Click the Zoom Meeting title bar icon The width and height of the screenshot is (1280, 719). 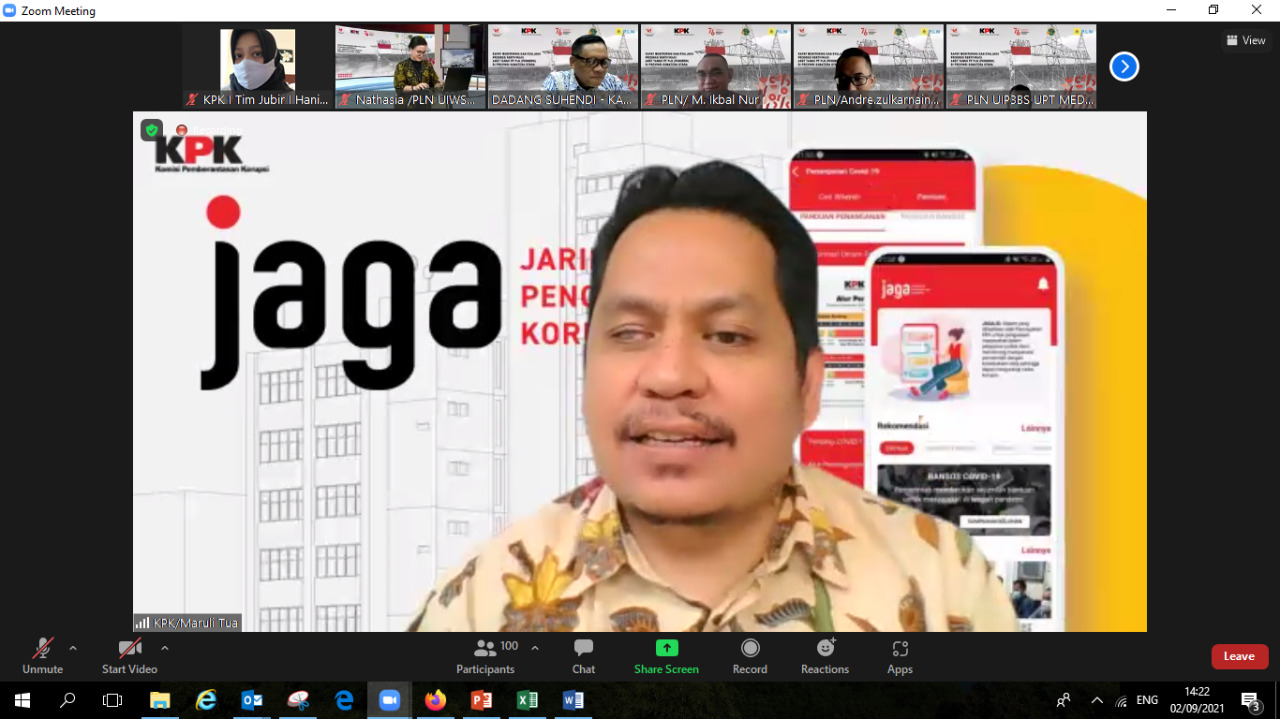point(10,11)
